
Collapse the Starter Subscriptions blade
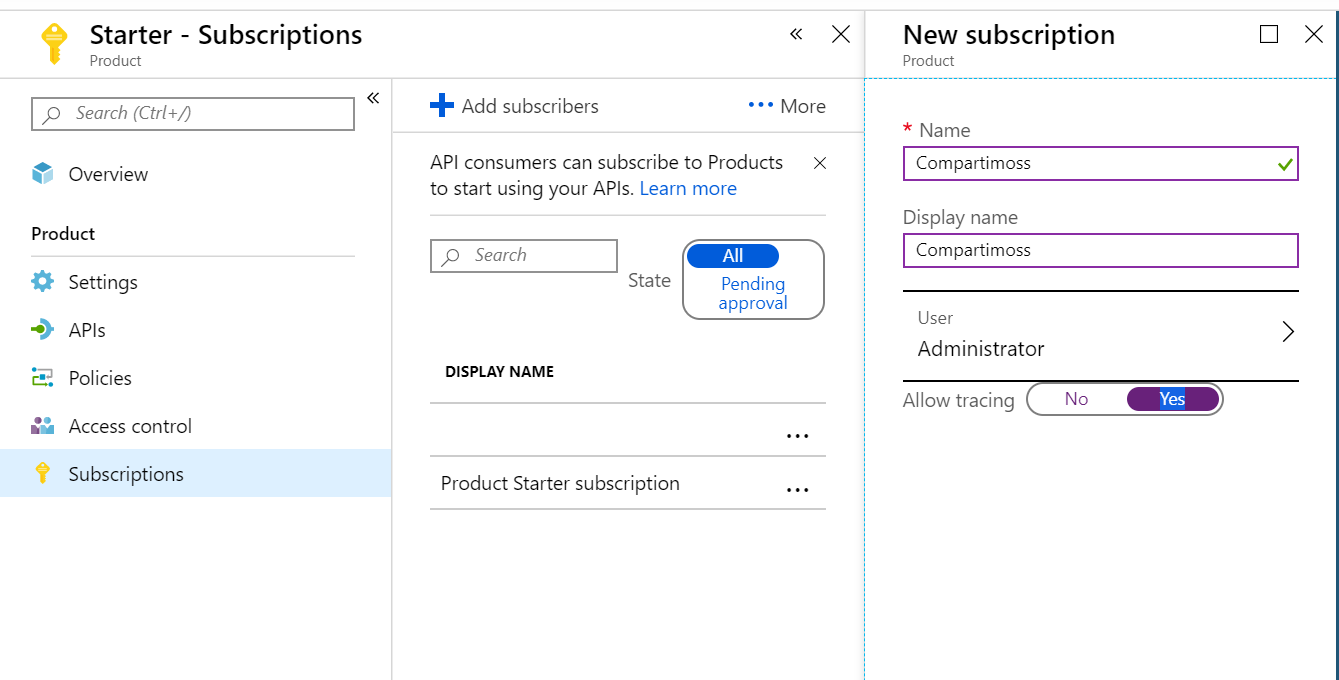click(796, 35)
